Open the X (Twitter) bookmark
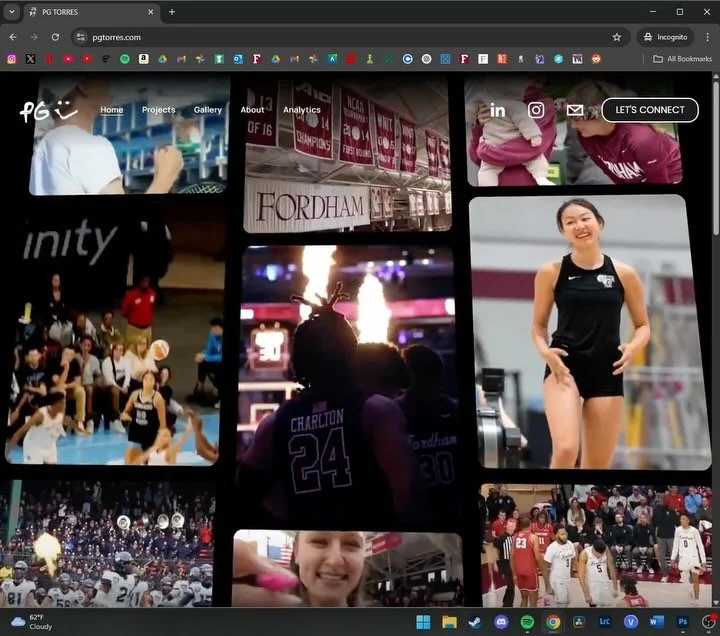This screenshot has width=720, height=636. point(30,59)
